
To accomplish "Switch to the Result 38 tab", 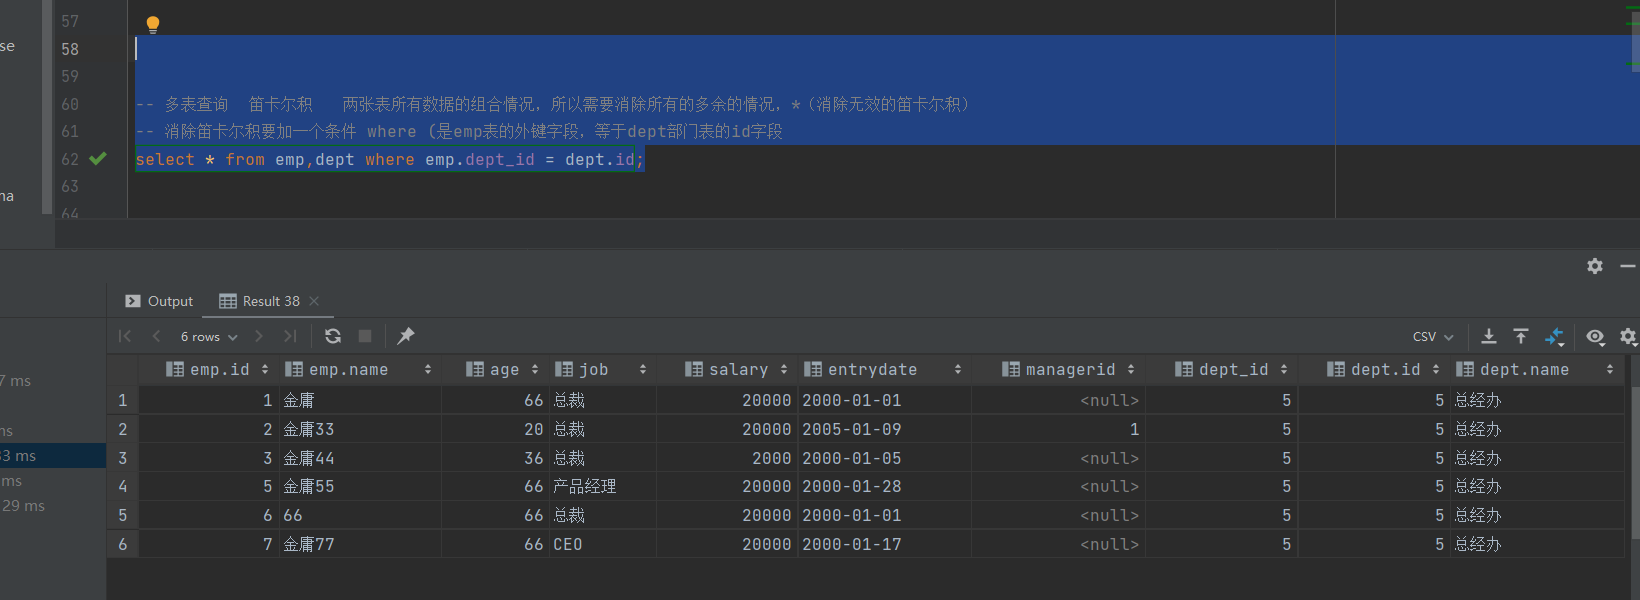I will 260,301.
